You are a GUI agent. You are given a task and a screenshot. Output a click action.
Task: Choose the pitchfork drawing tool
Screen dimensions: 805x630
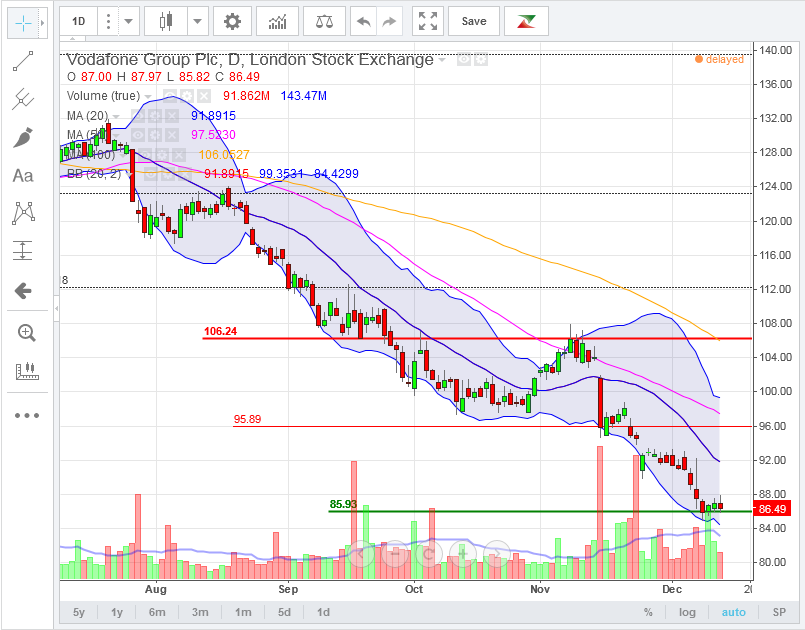[23, 99]
